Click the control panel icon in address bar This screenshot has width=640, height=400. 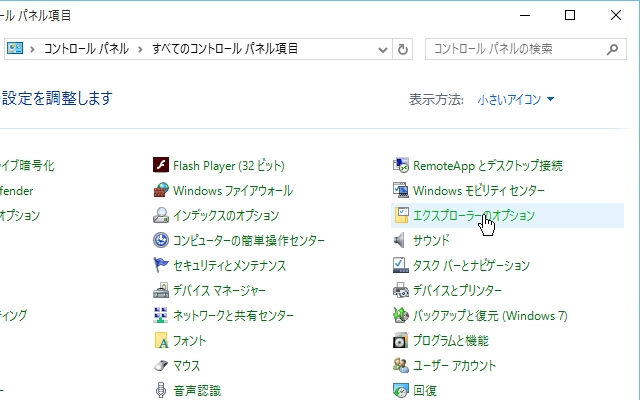click(x=15, y=49)
